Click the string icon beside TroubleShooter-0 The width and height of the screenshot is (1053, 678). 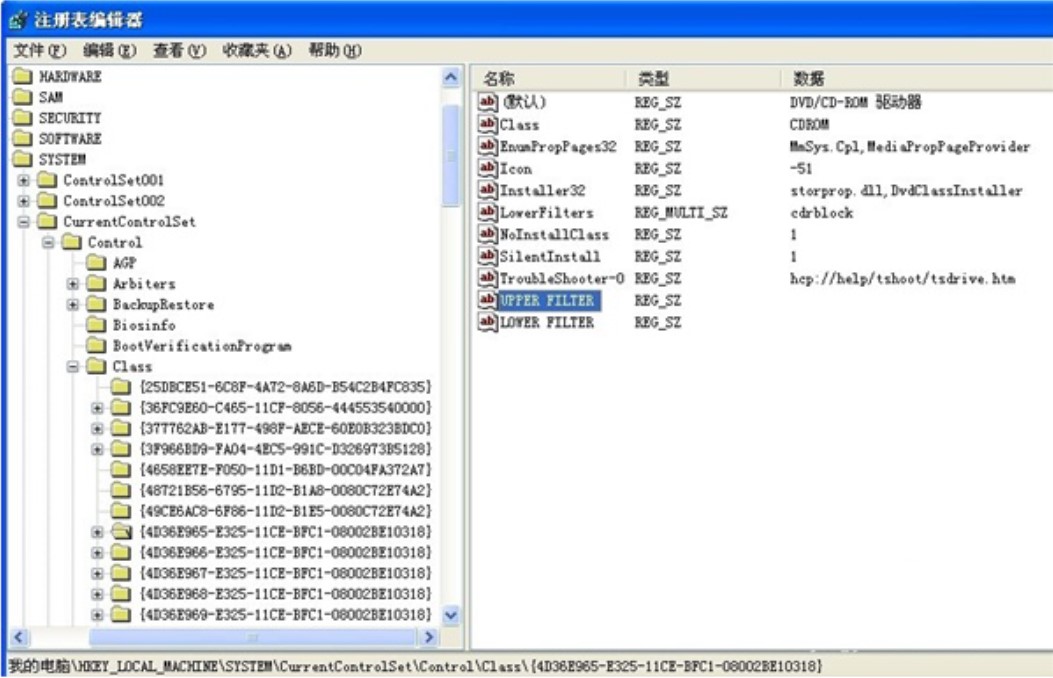(x=488, y=278)
